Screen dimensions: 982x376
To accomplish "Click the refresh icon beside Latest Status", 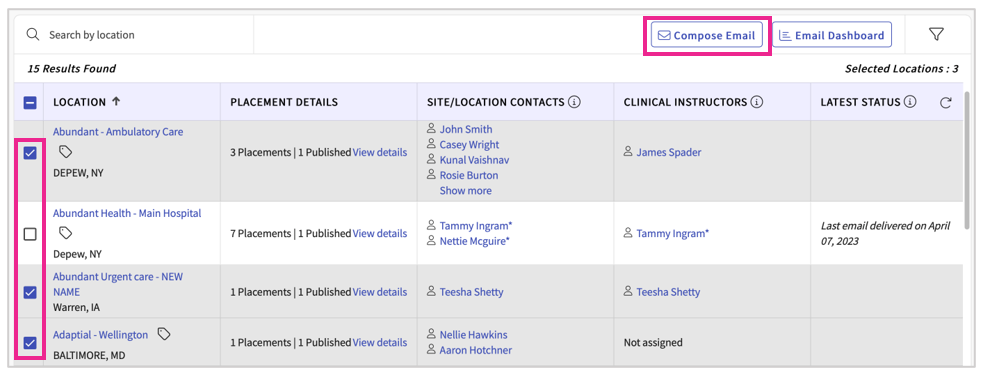I will click(946, 102).
